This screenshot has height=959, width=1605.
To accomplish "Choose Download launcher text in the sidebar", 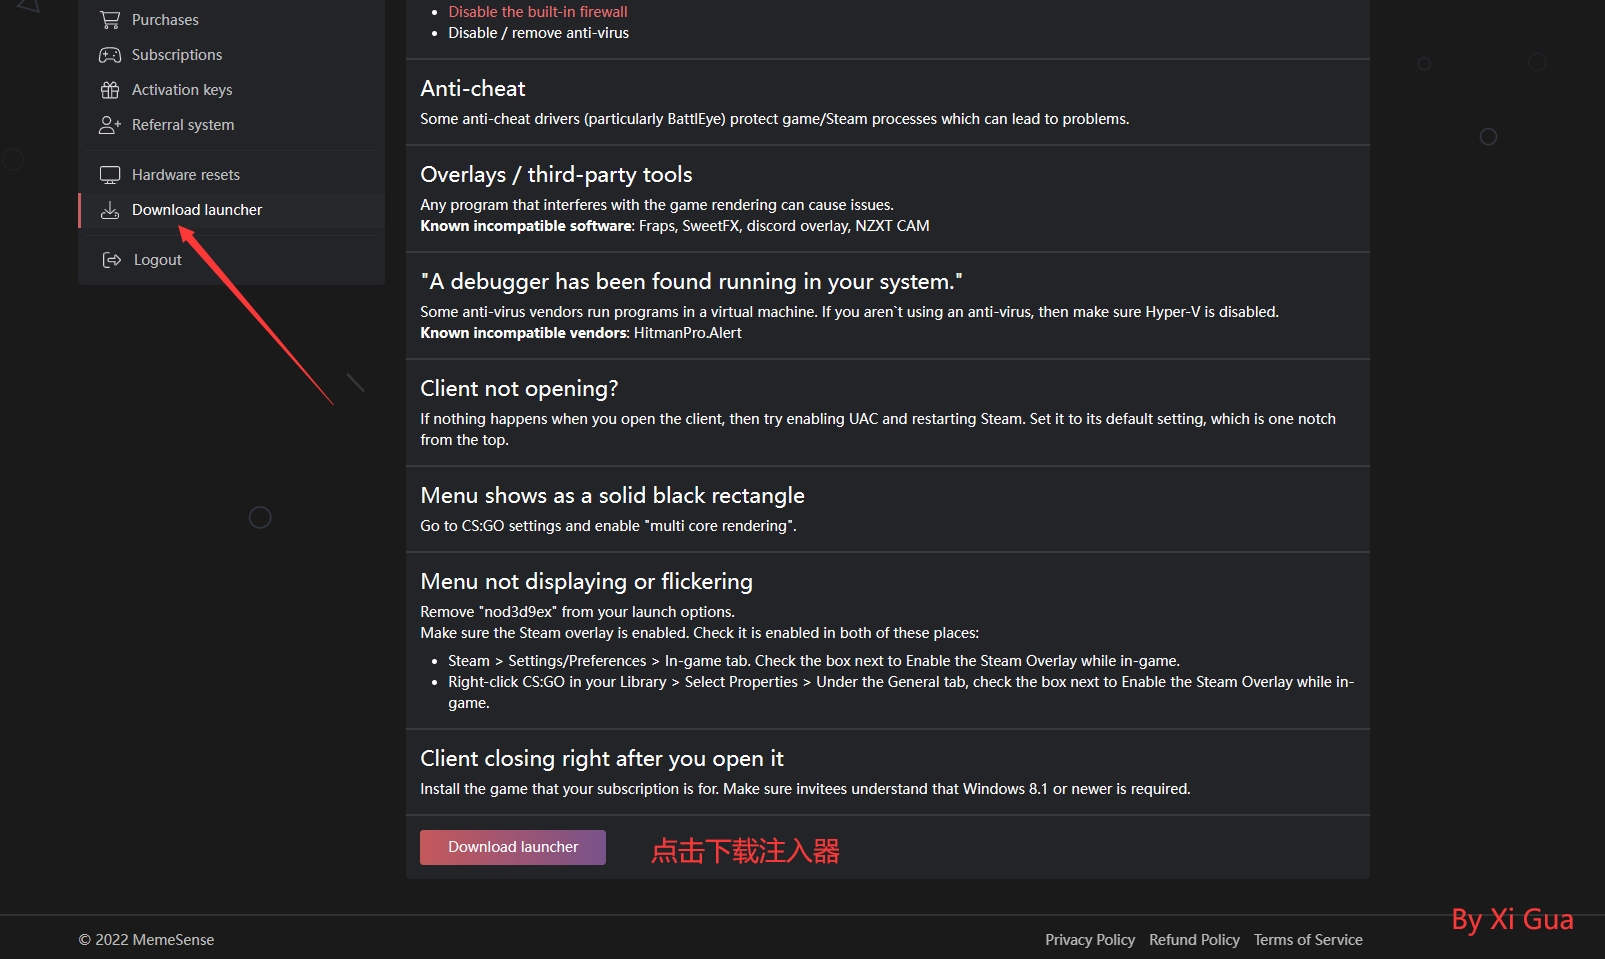I will (x=197, y=210).
